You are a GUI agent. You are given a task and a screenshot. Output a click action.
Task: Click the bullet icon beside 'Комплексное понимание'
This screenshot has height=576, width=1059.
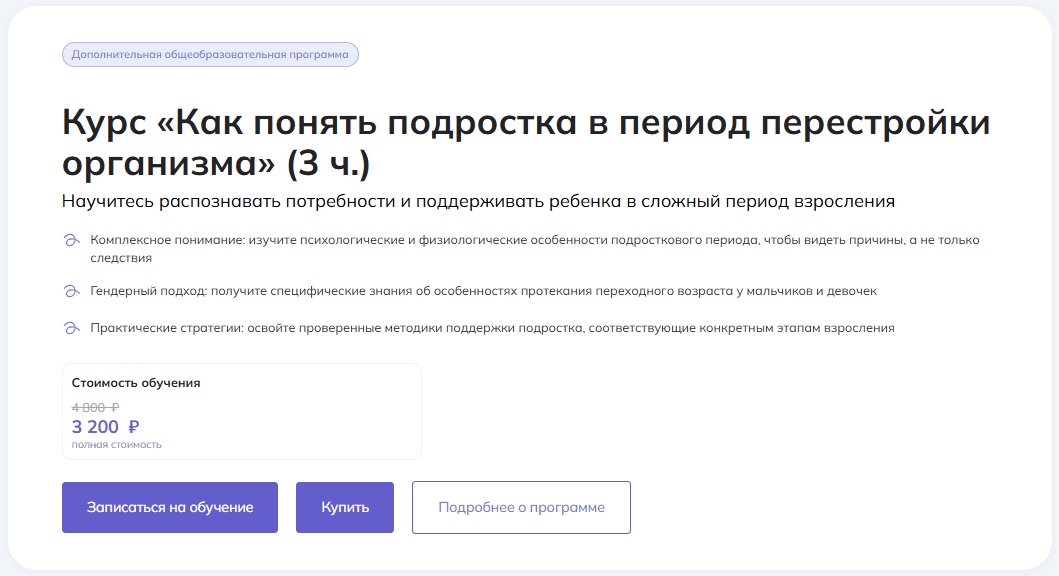click(71, 240)
